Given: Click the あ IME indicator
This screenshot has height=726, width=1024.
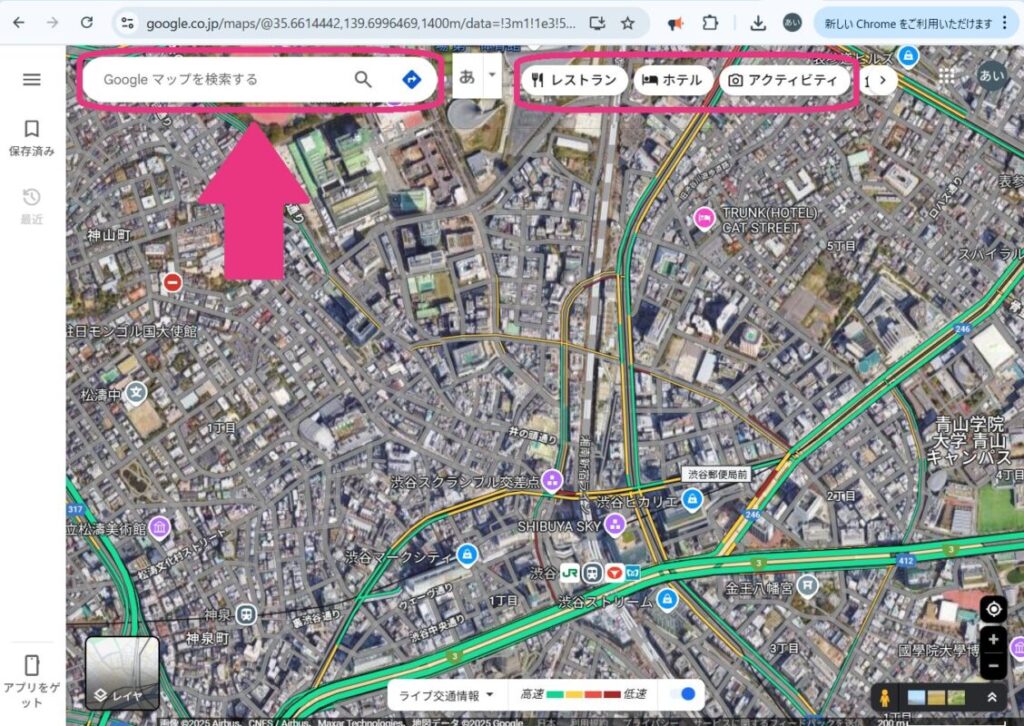Looking at the screenshot, I should 467,76.
